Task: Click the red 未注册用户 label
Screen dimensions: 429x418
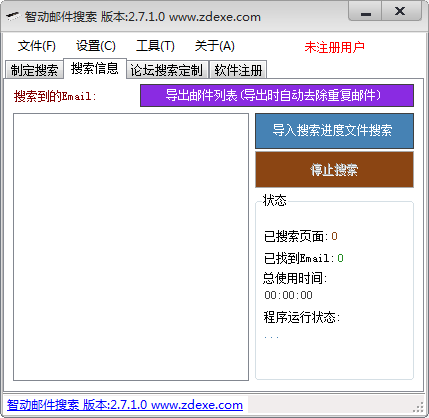Action: [x=334, y=47]
